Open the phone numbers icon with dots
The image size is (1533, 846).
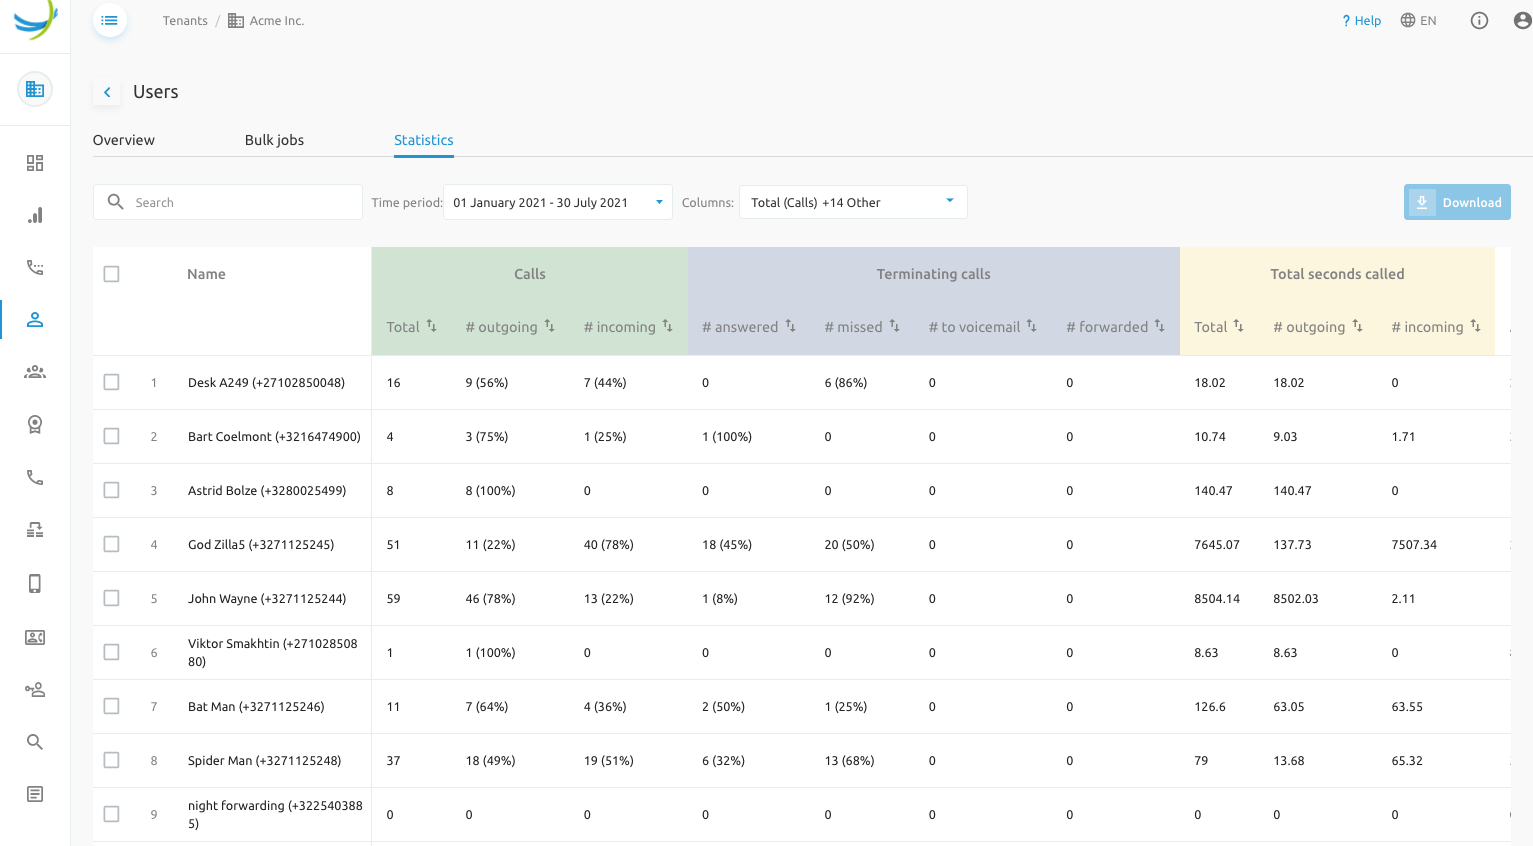35,267
